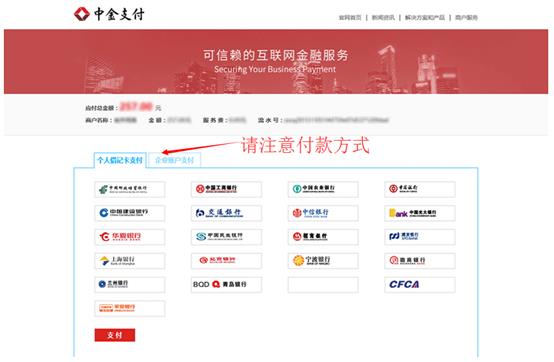Switch to the 个人借记卡支付 tab
The height and width of the screenshot is (362, 554).
(x=120, y=160)
